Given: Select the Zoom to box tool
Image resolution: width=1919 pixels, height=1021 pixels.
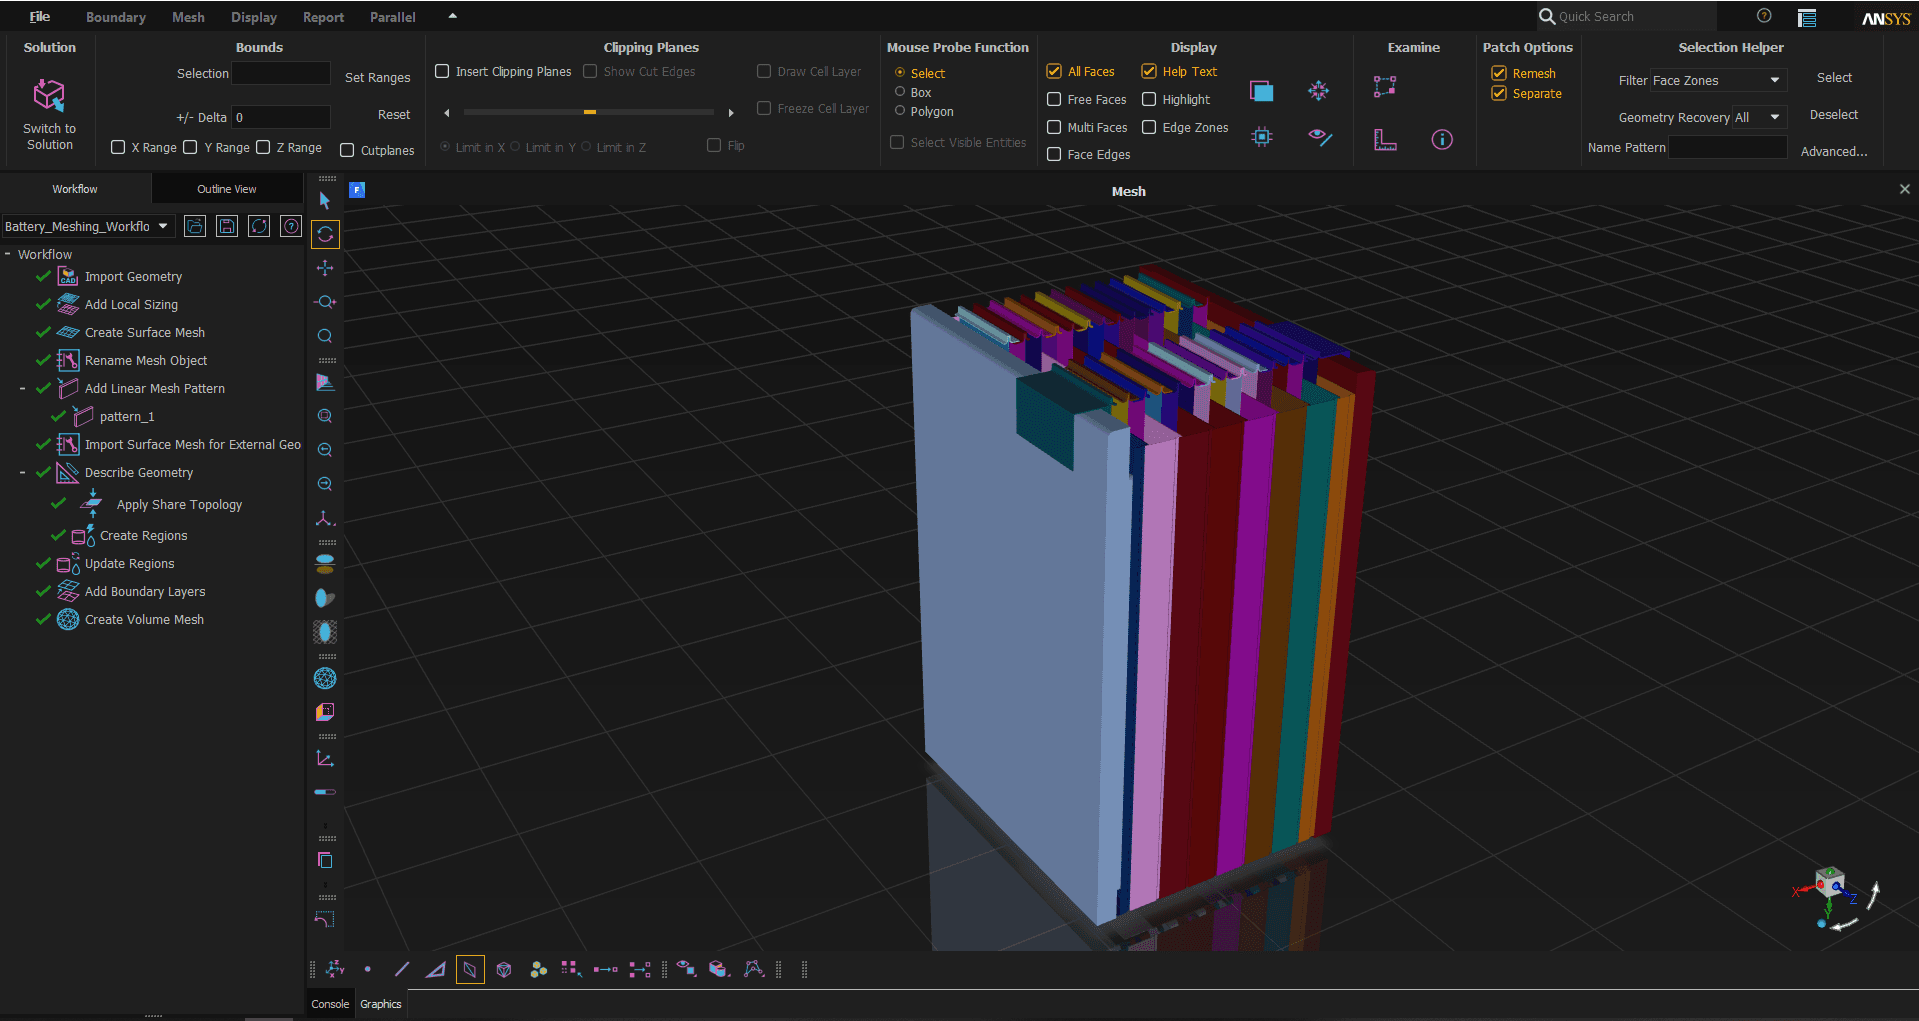Looking at the screenshot, I should click(325, 416).
